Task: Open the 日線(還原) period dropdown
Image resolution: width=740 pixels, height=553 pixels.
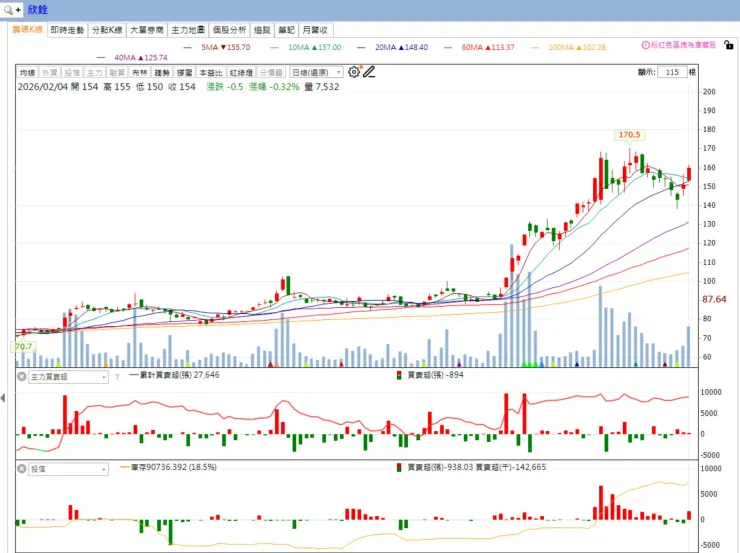Action: [x=316, y=73]
